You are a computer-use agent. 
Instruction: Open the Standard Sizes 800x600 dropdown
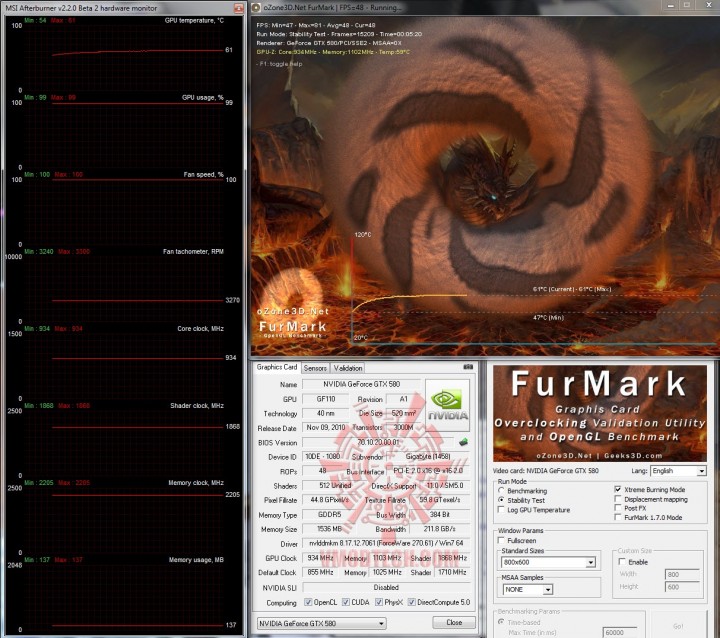pyautogui.click(x=548, y=562)
